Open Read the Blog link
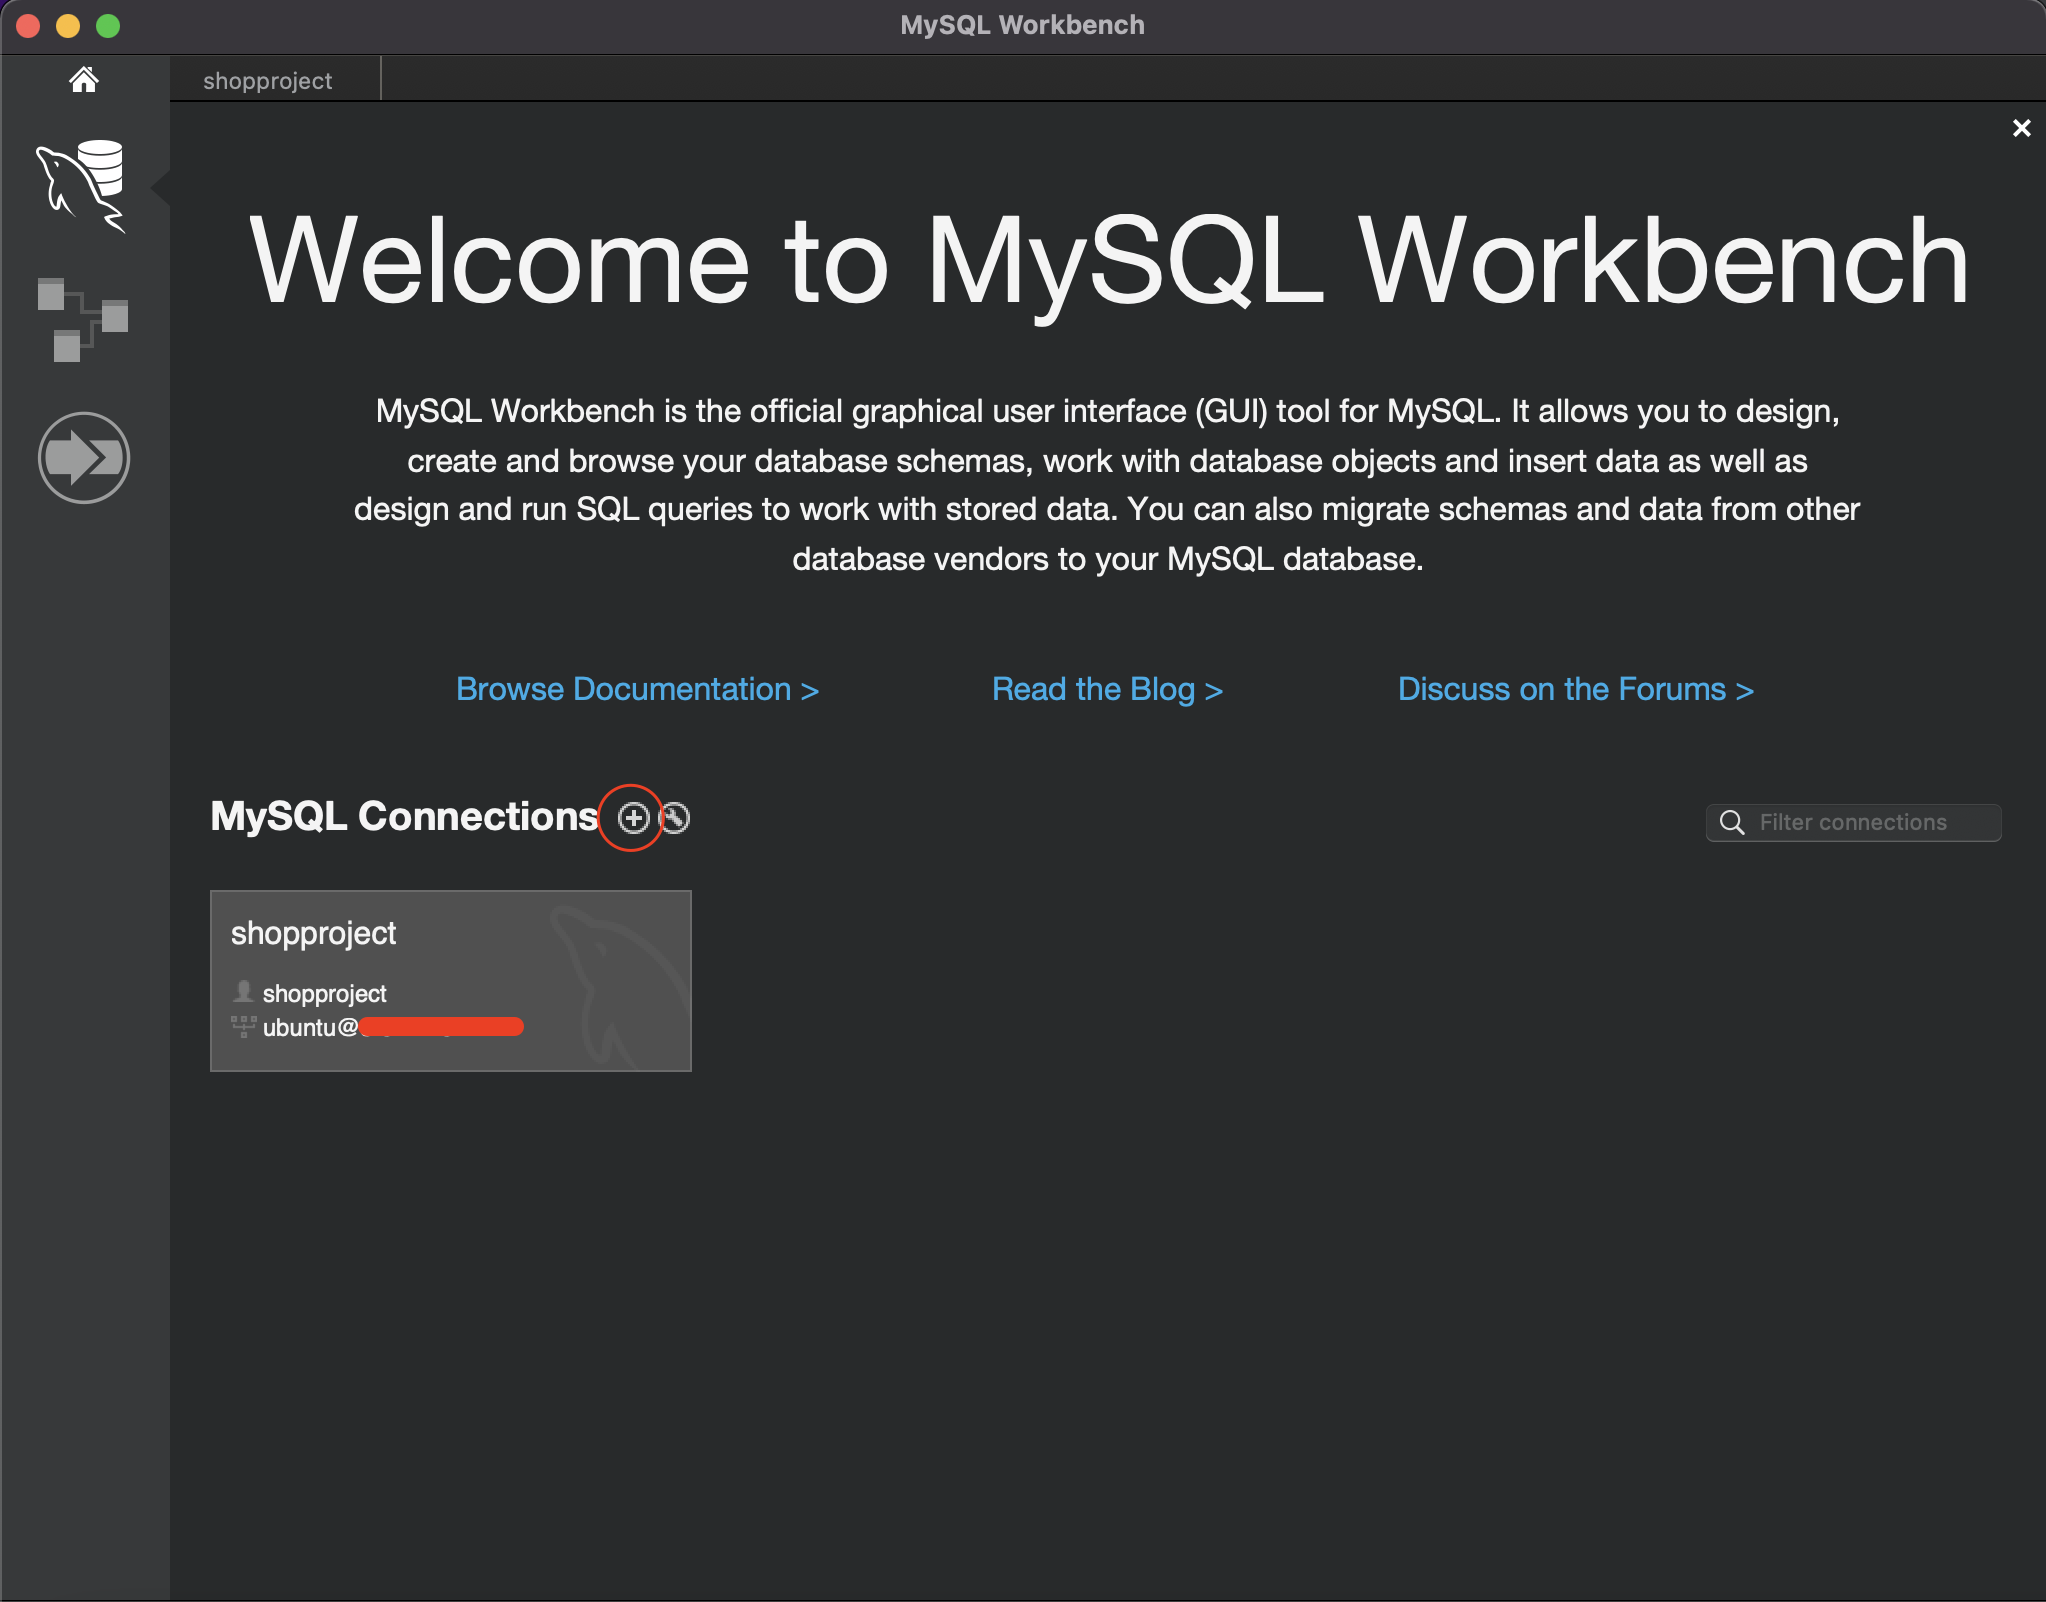Screen dimensions: 2046x1602 pos(1107,689)
